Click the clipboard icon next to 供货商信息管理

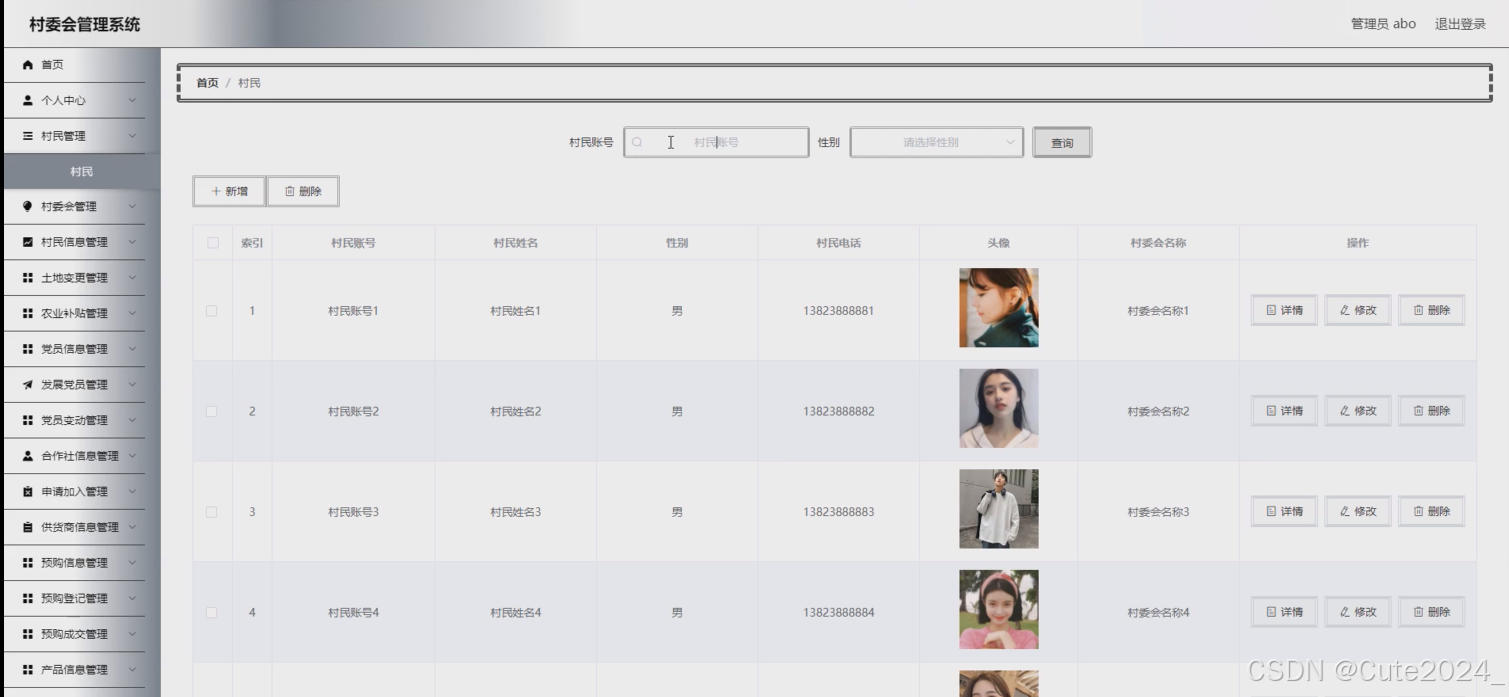(28, 527)
